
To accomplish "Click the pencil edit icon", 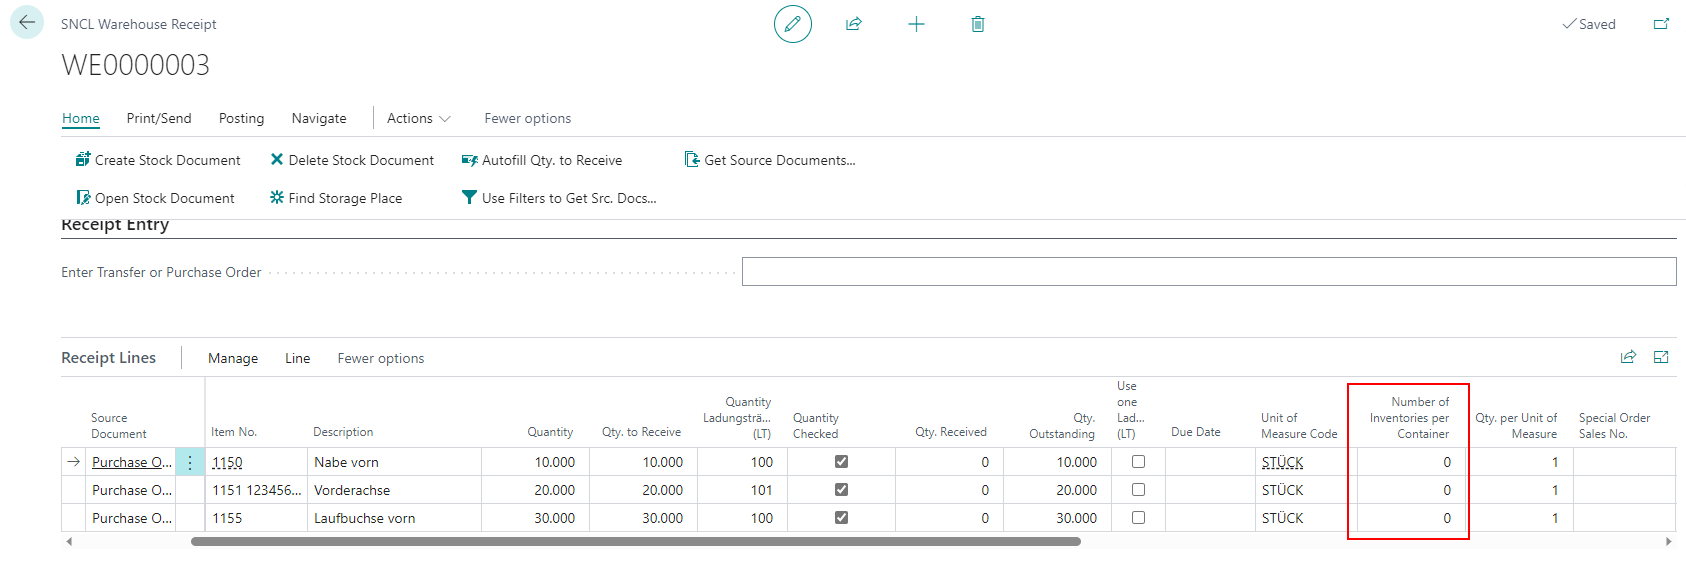I will (x=792, y=24).
